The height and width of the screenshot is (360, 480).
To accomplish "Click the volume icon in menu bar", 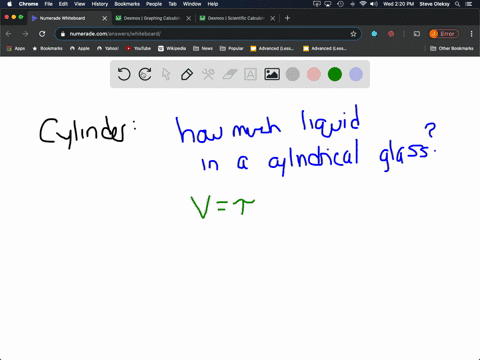I will pos(374,4).
